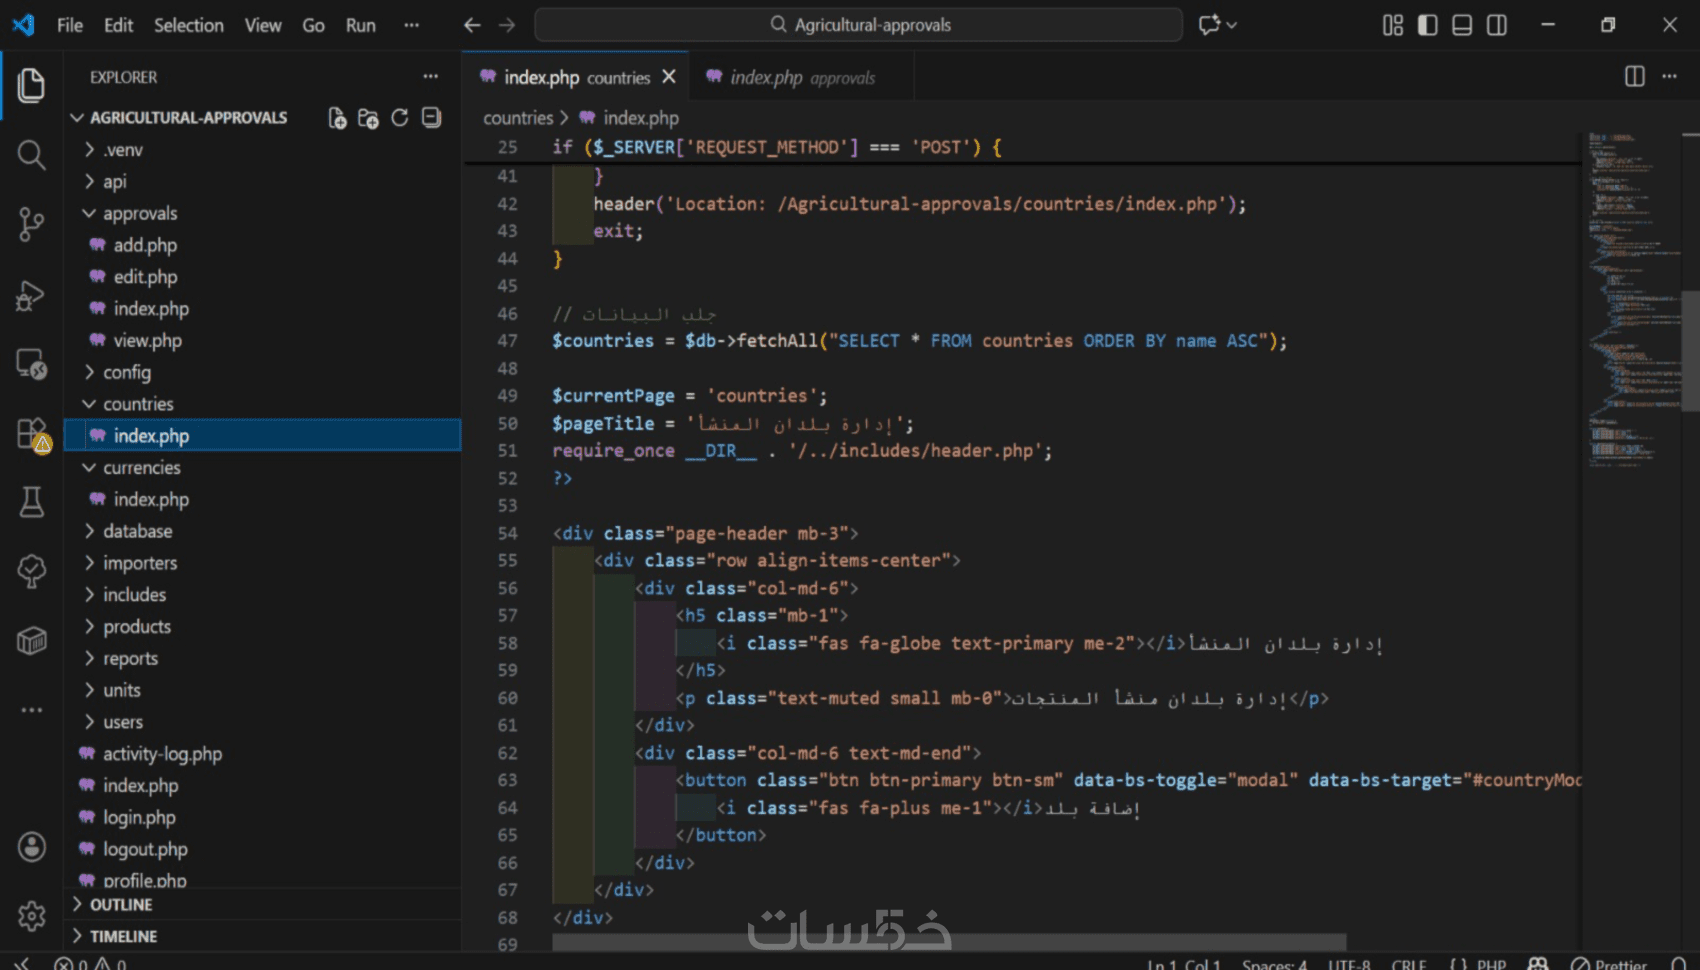Collapse all folders in explorer
The height and width of the screenshot is (970, 1700).
click(x=431, y=118)
